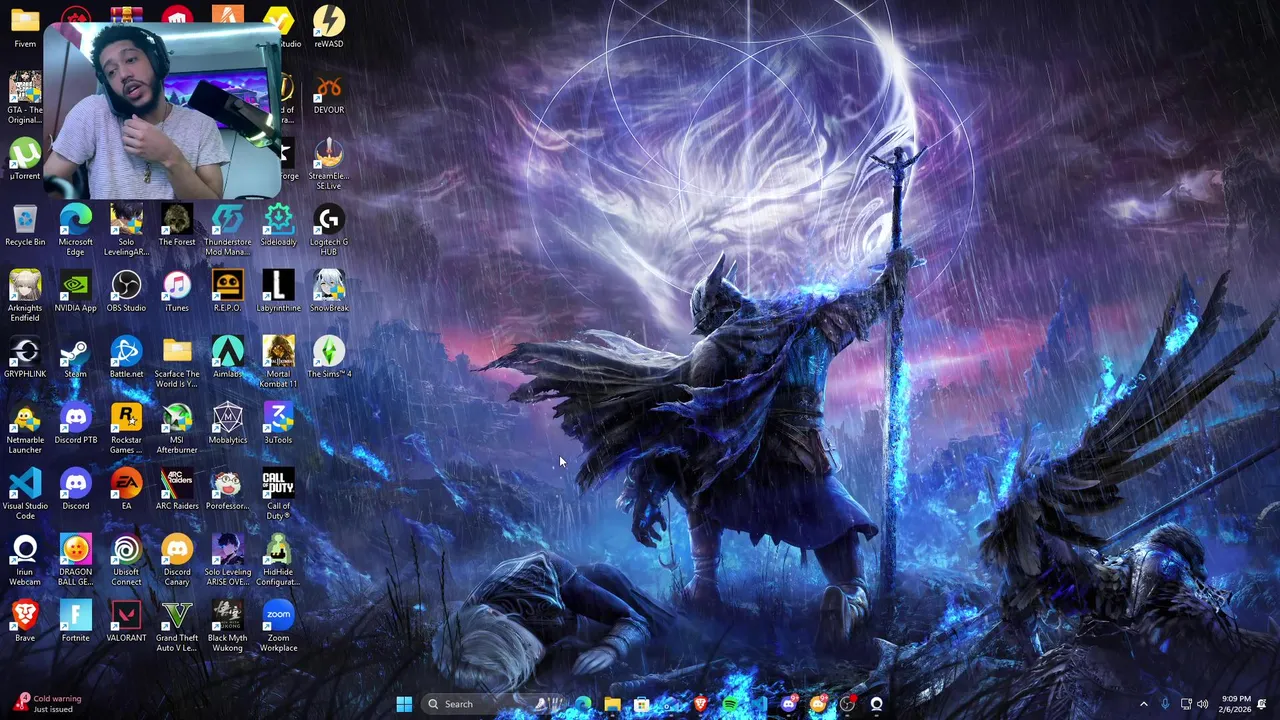Launch Call of Duty desktop shortcut

point(278,494)
